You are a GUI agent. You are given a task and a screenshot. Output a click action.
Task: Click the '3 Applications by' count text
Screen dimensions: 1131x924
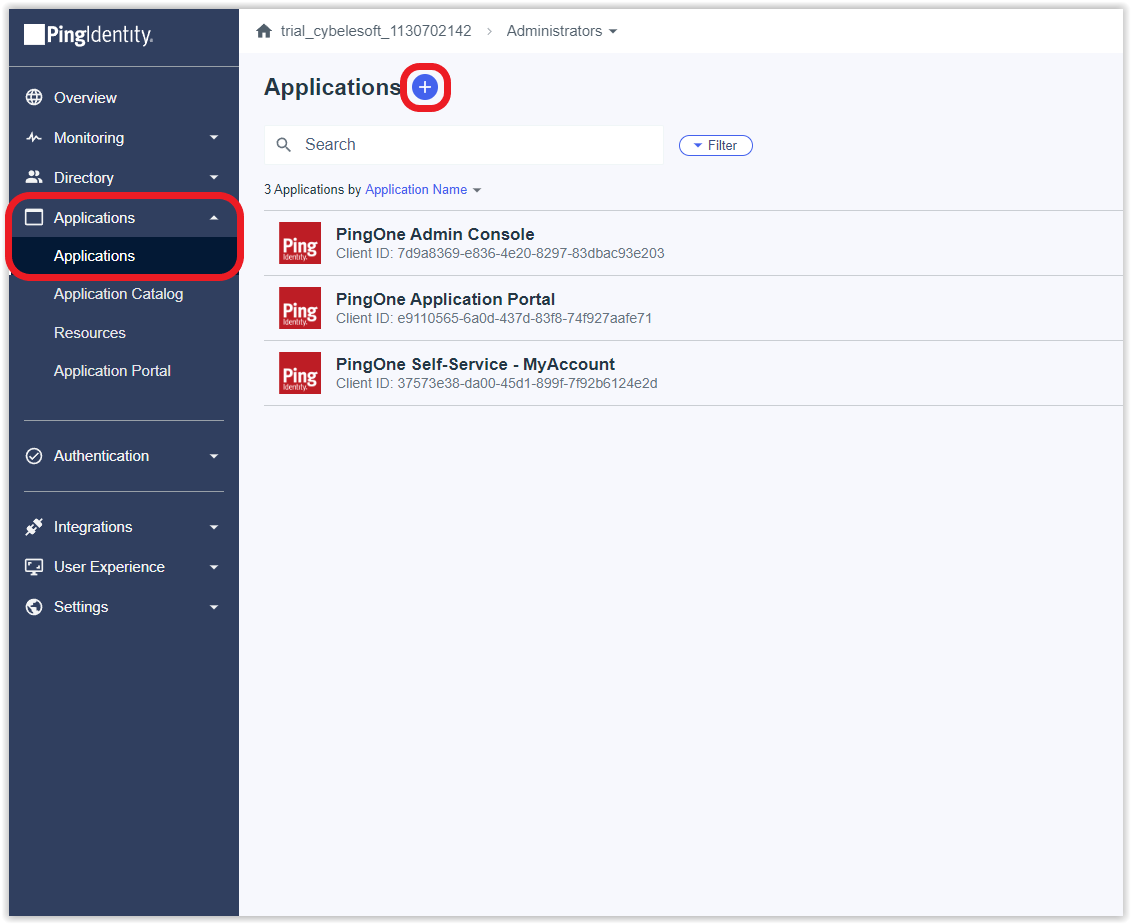click(x=312, y=190)
